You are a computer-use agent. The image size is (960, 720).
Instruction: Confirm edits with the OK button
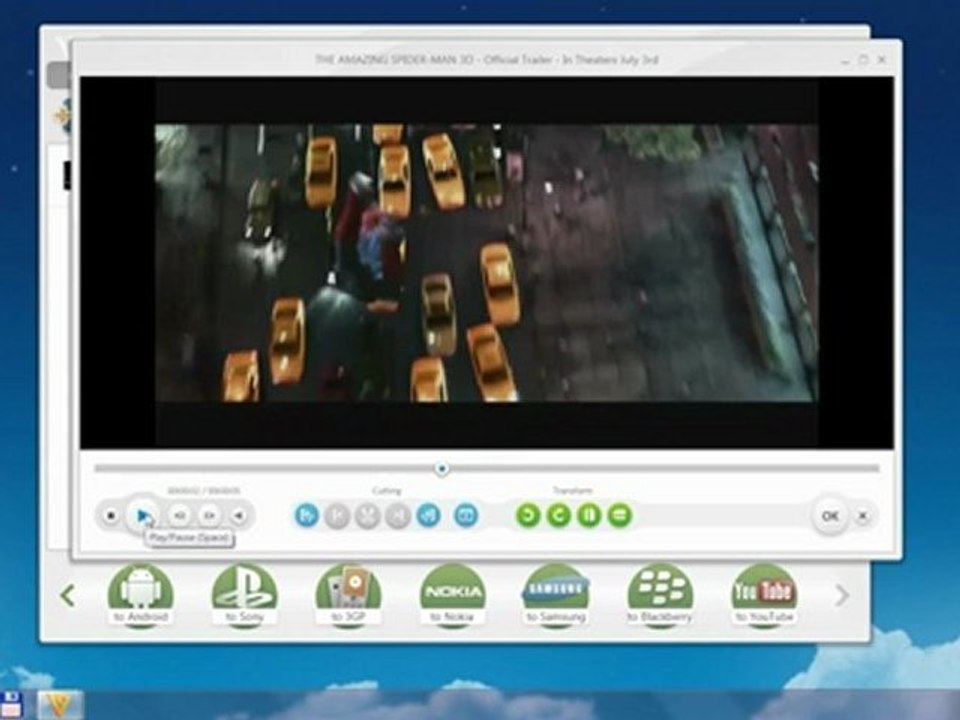tap(830, 516)
